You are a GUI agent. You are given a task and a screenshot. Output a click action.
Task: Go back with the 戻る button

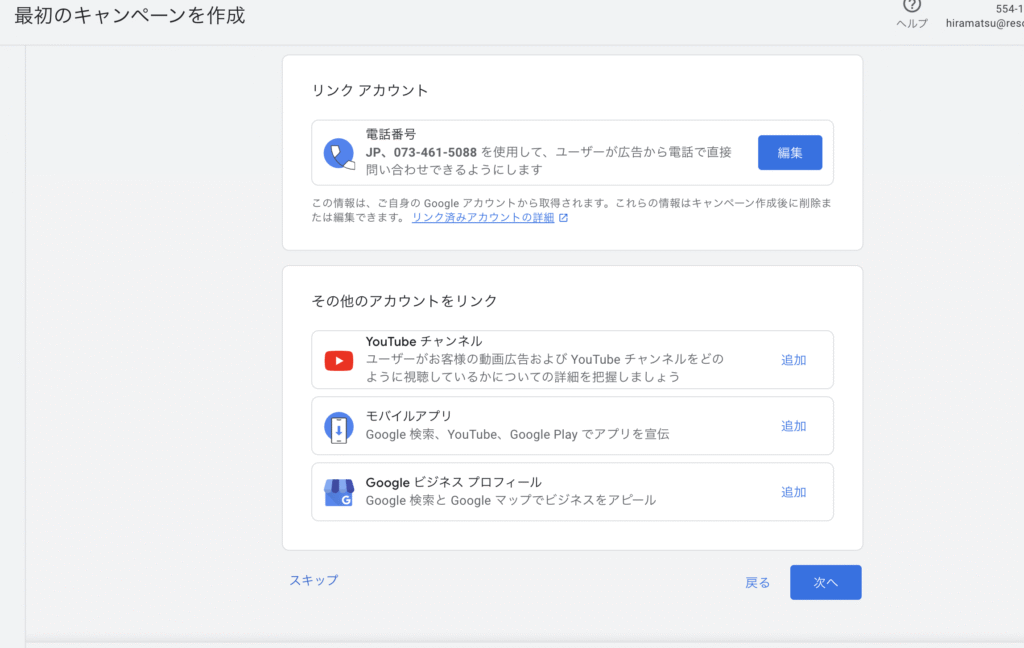758,583
